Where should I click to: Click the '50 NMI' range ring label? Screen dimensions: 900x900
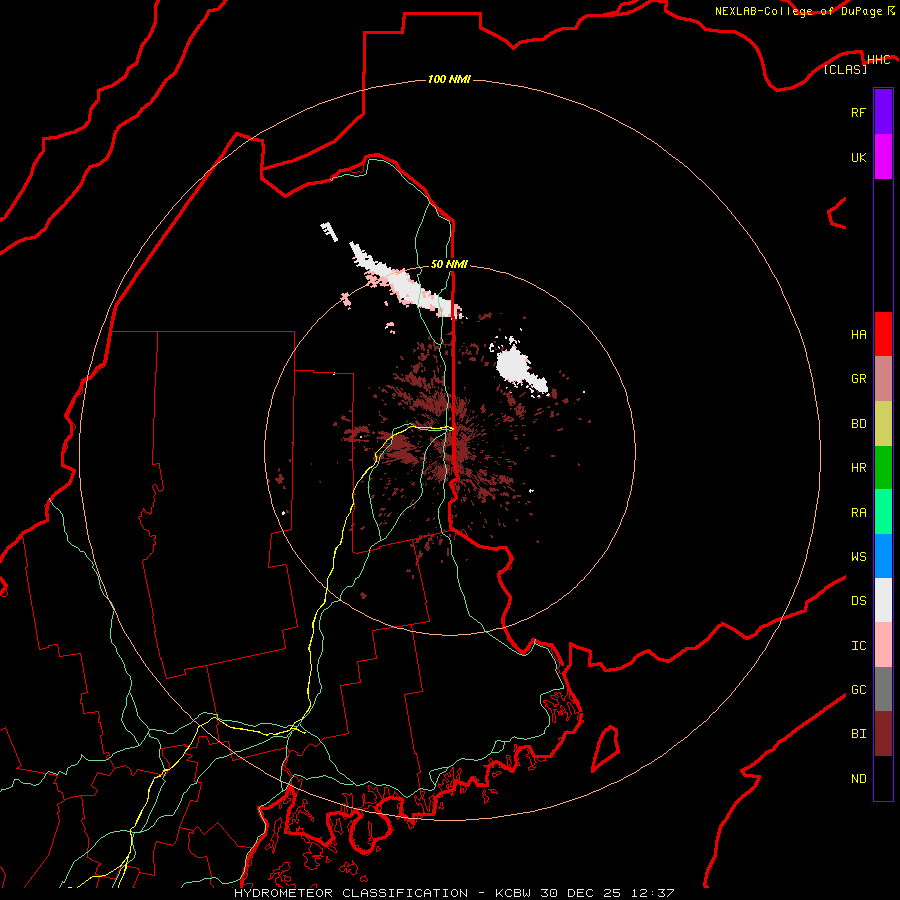point(449,264)
